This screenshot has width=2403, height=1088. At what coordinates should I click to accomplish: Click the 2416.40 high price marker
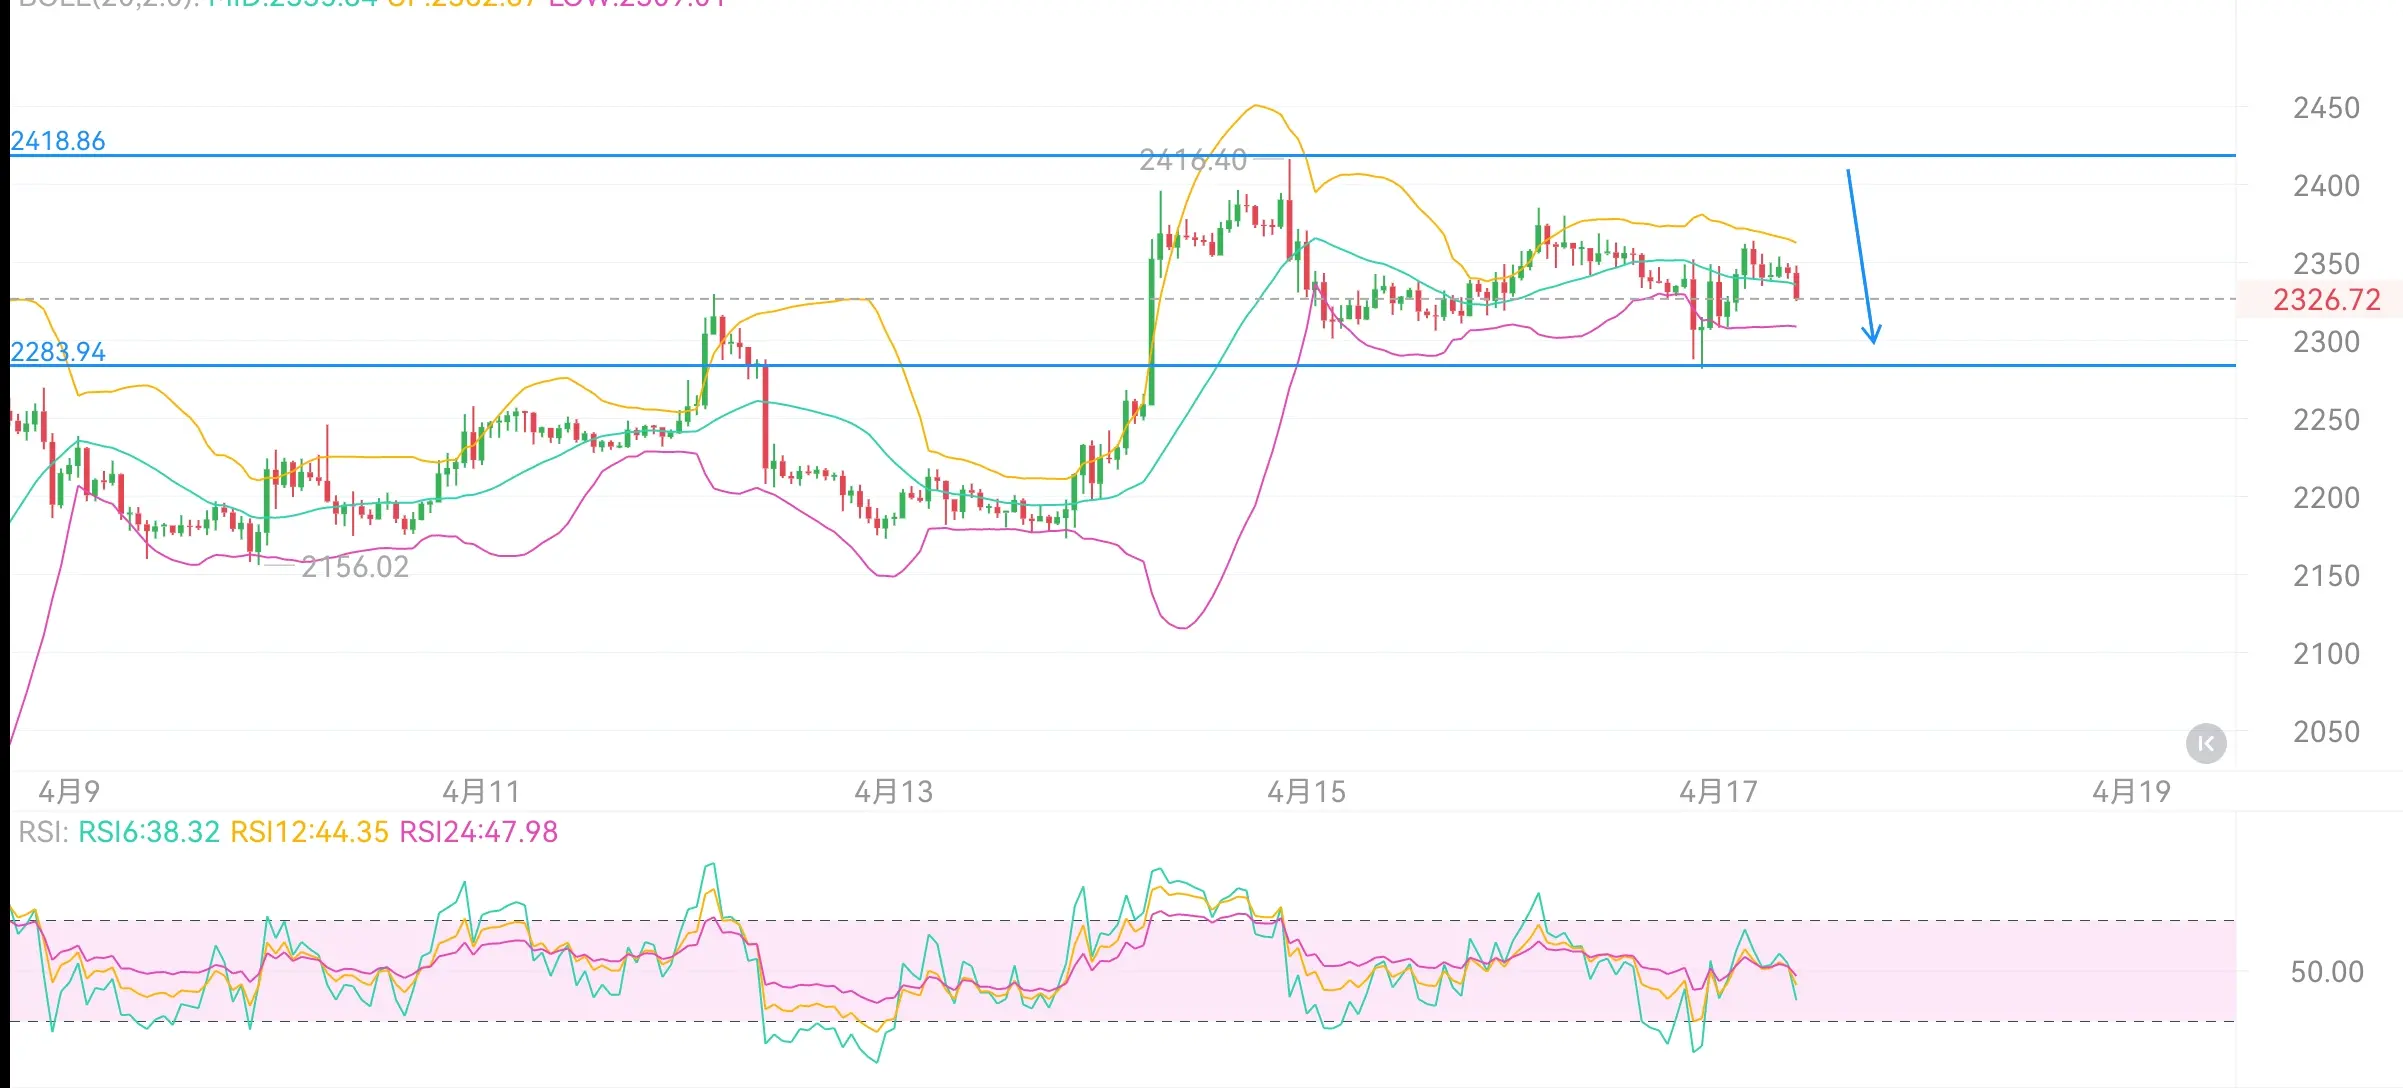(x=1193, y=160)
